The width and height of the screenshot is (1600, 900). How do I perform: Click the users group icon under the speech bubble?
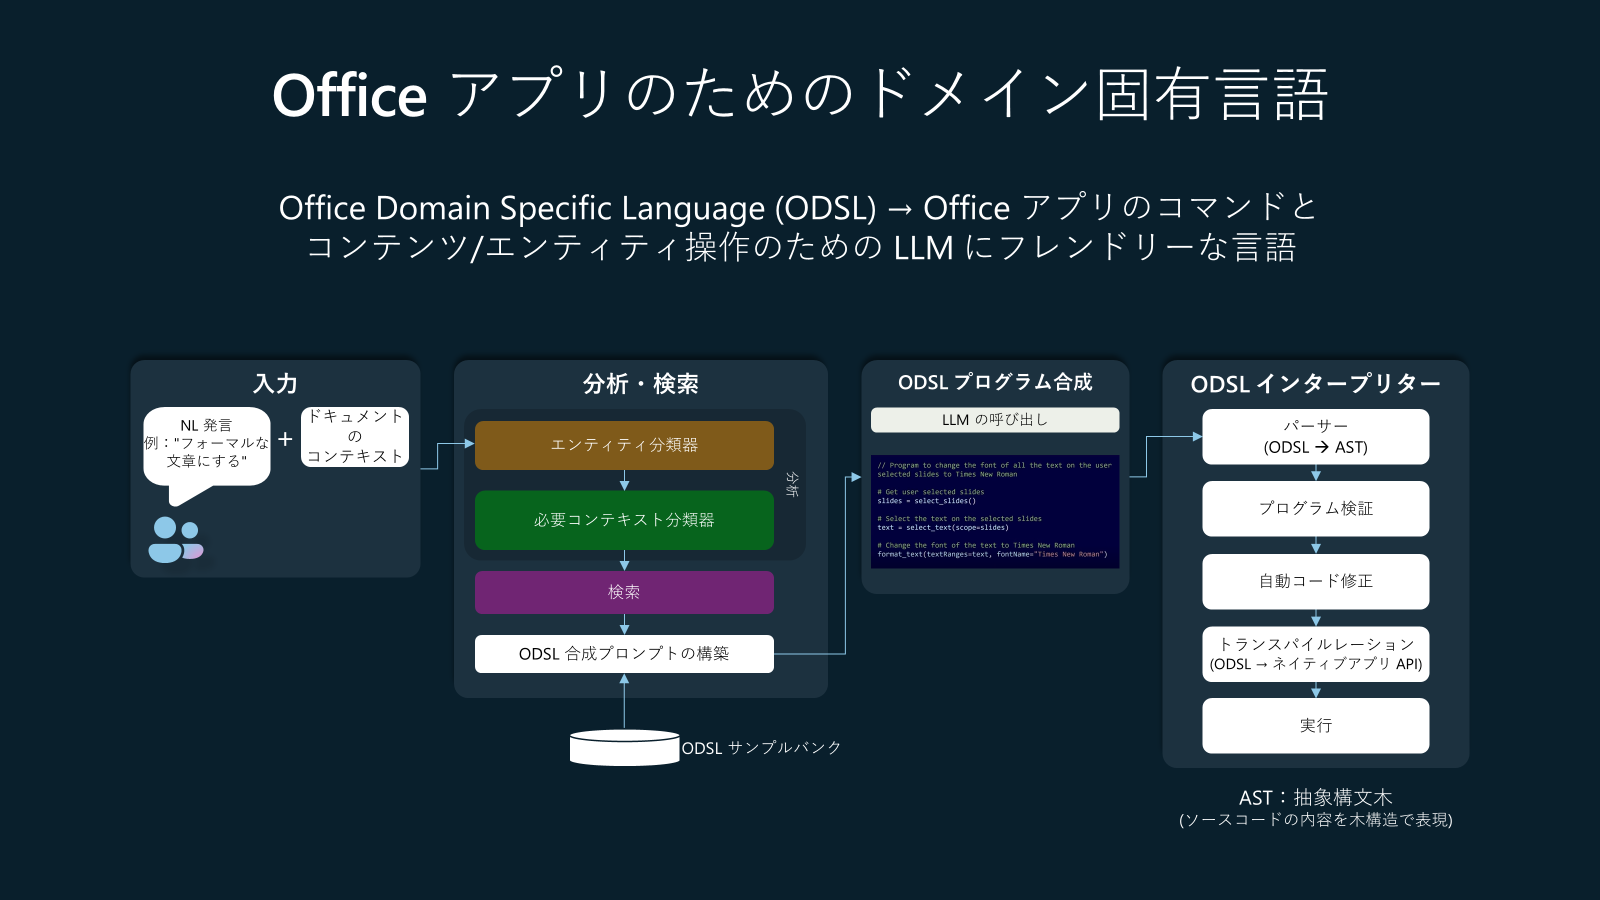point(176,540)
